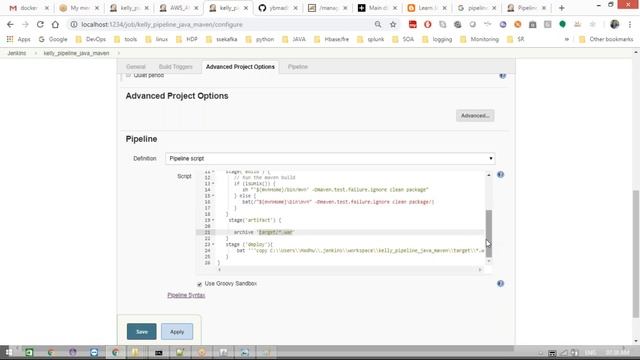Click the address bar URL field
Viewport: 640px width, 360px height.
coord(220,24)
